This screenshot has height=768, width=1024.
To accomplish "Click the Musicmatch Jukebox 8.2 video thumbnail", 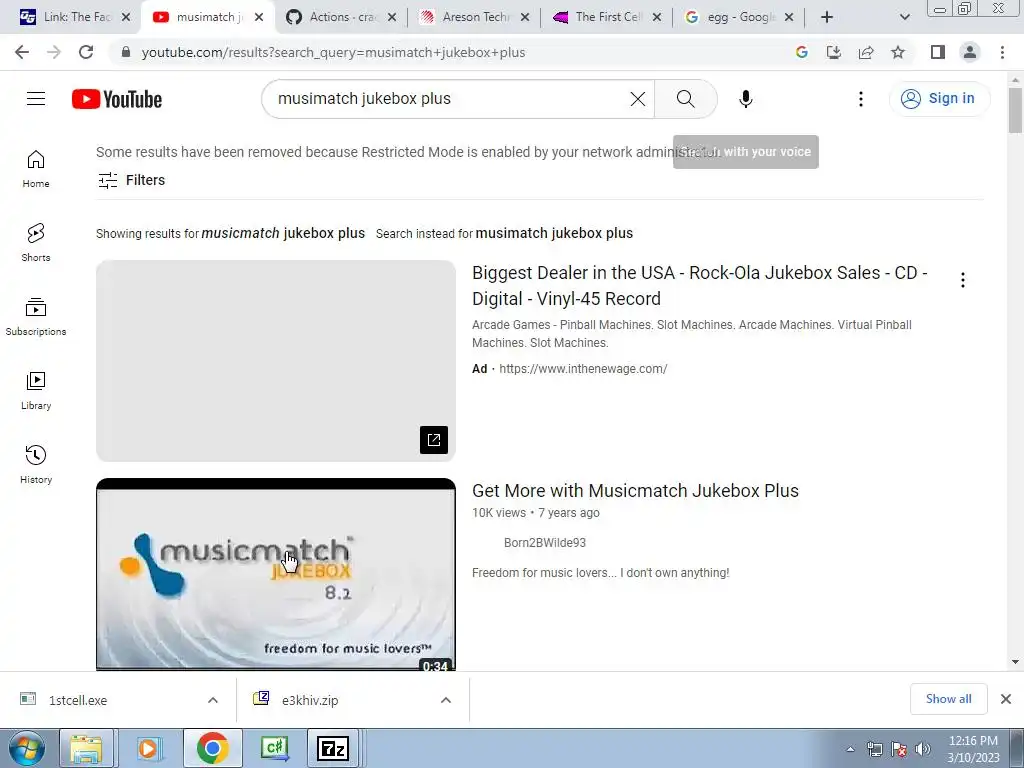I will pyautogui.click(x=276, y=575).
